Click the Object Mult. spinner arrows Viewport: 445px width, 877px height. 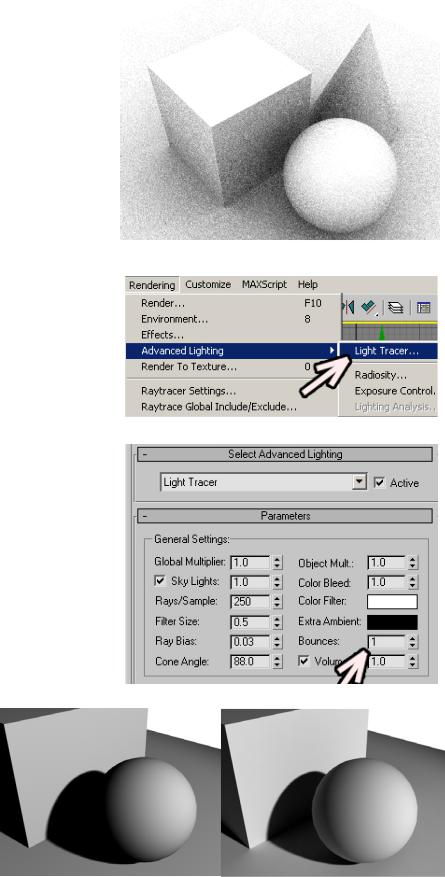[x=413, y=562]
